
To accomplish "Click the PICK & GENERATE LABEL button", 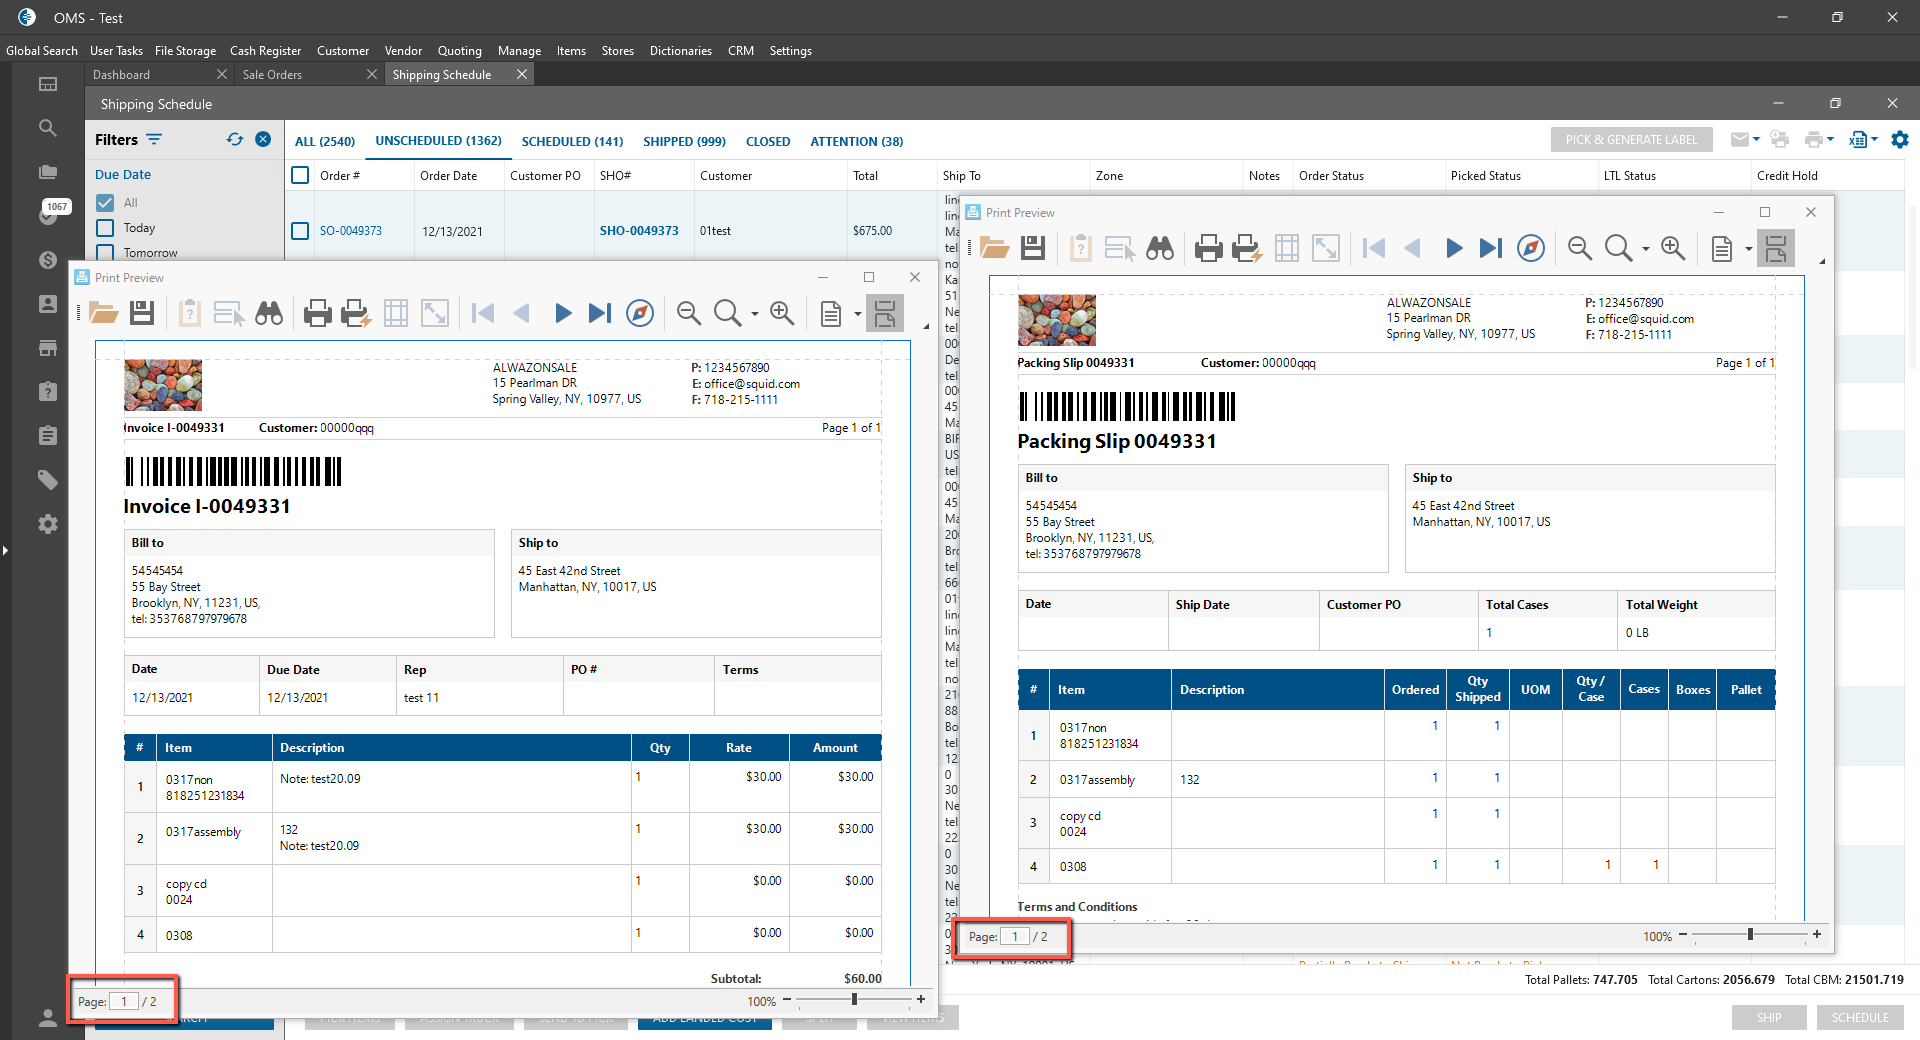I will [1631, 140].
